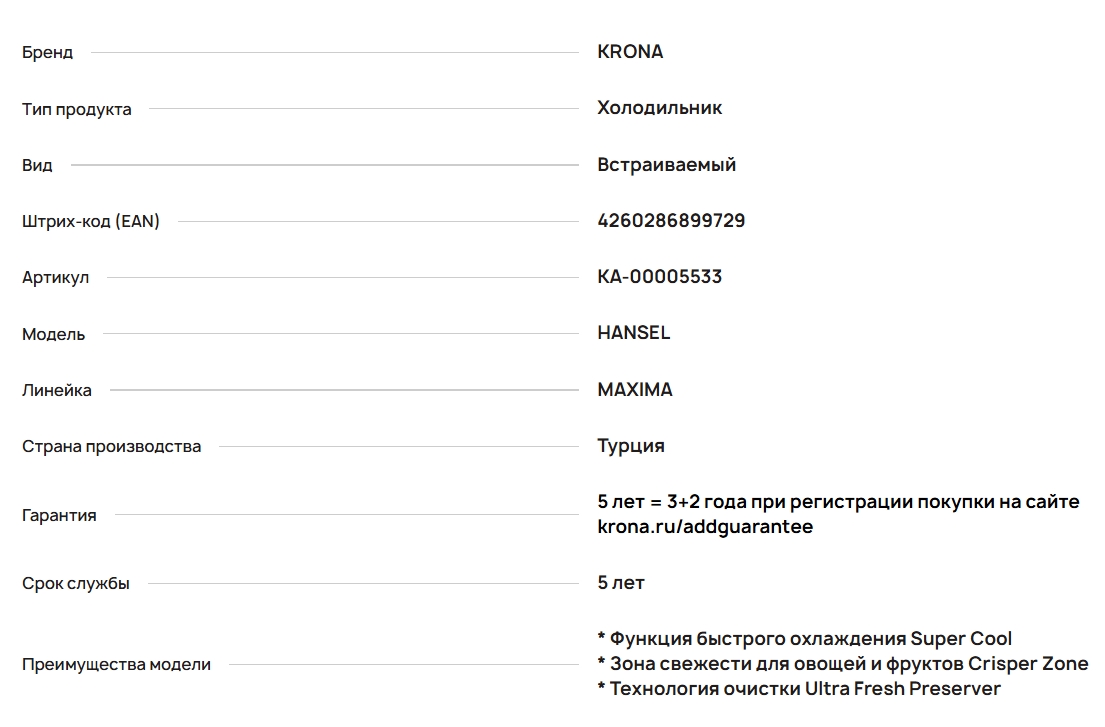Click the HANSEL model value

(x=633, y=333)
